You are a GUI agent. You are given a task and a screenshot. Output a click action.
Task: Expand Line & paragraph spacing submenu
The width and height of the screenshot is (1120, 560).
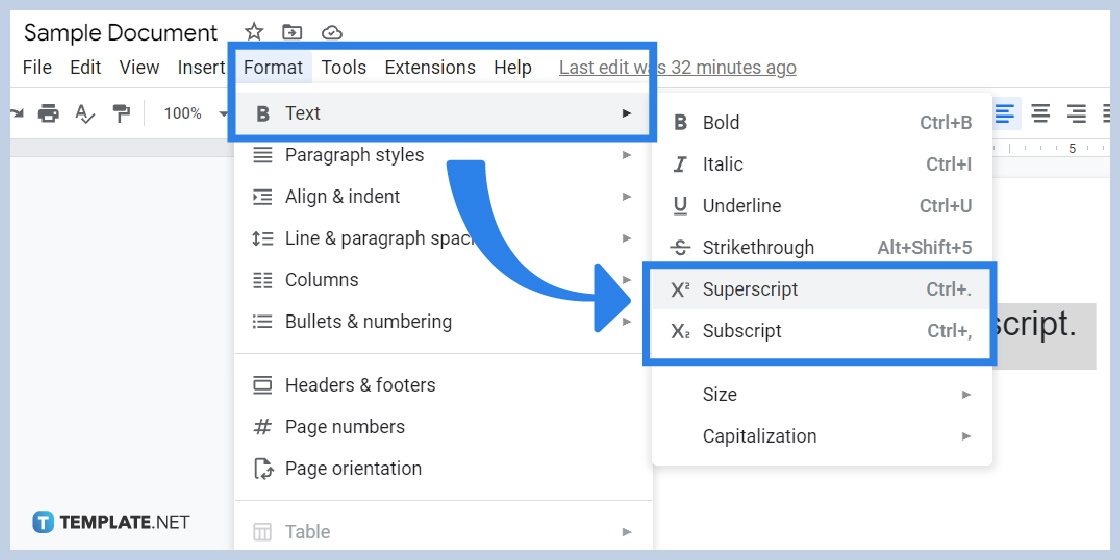coord(443,238)
